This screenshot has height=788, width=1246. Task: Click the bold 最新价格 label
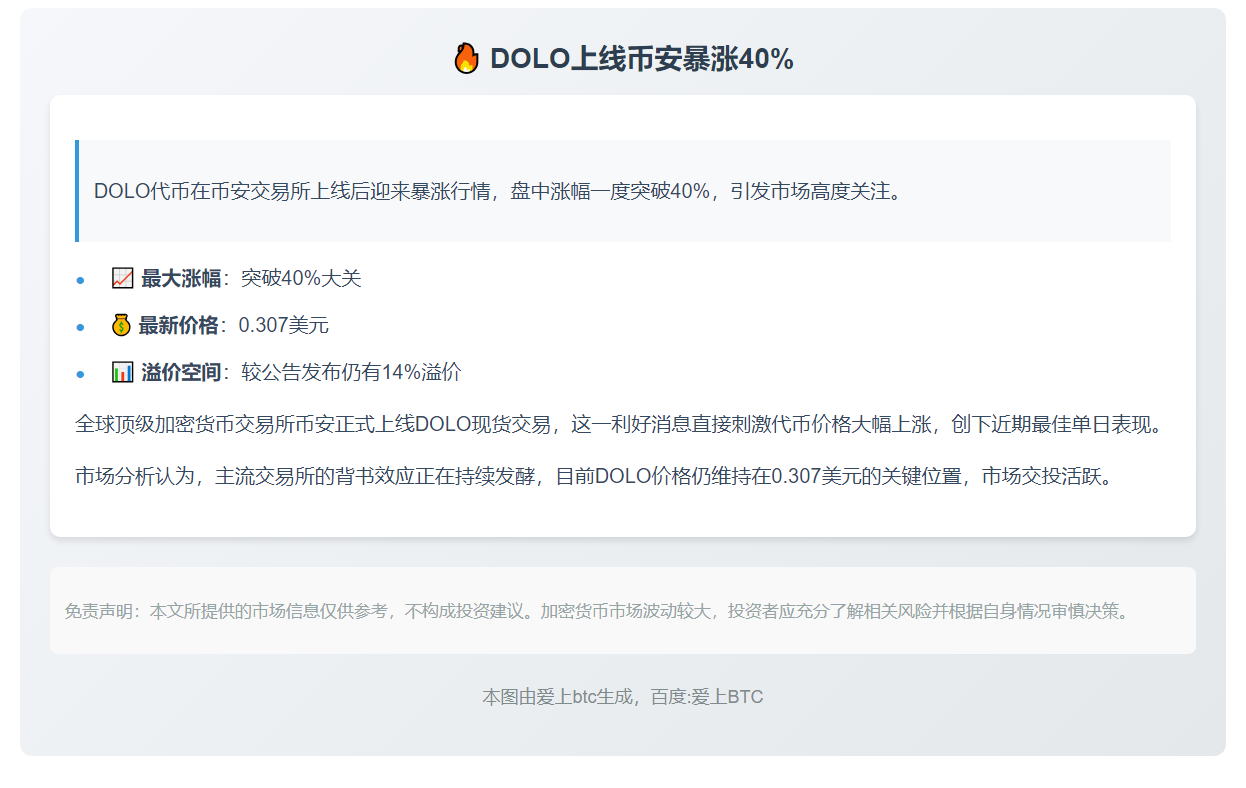[x=178, y=325]
